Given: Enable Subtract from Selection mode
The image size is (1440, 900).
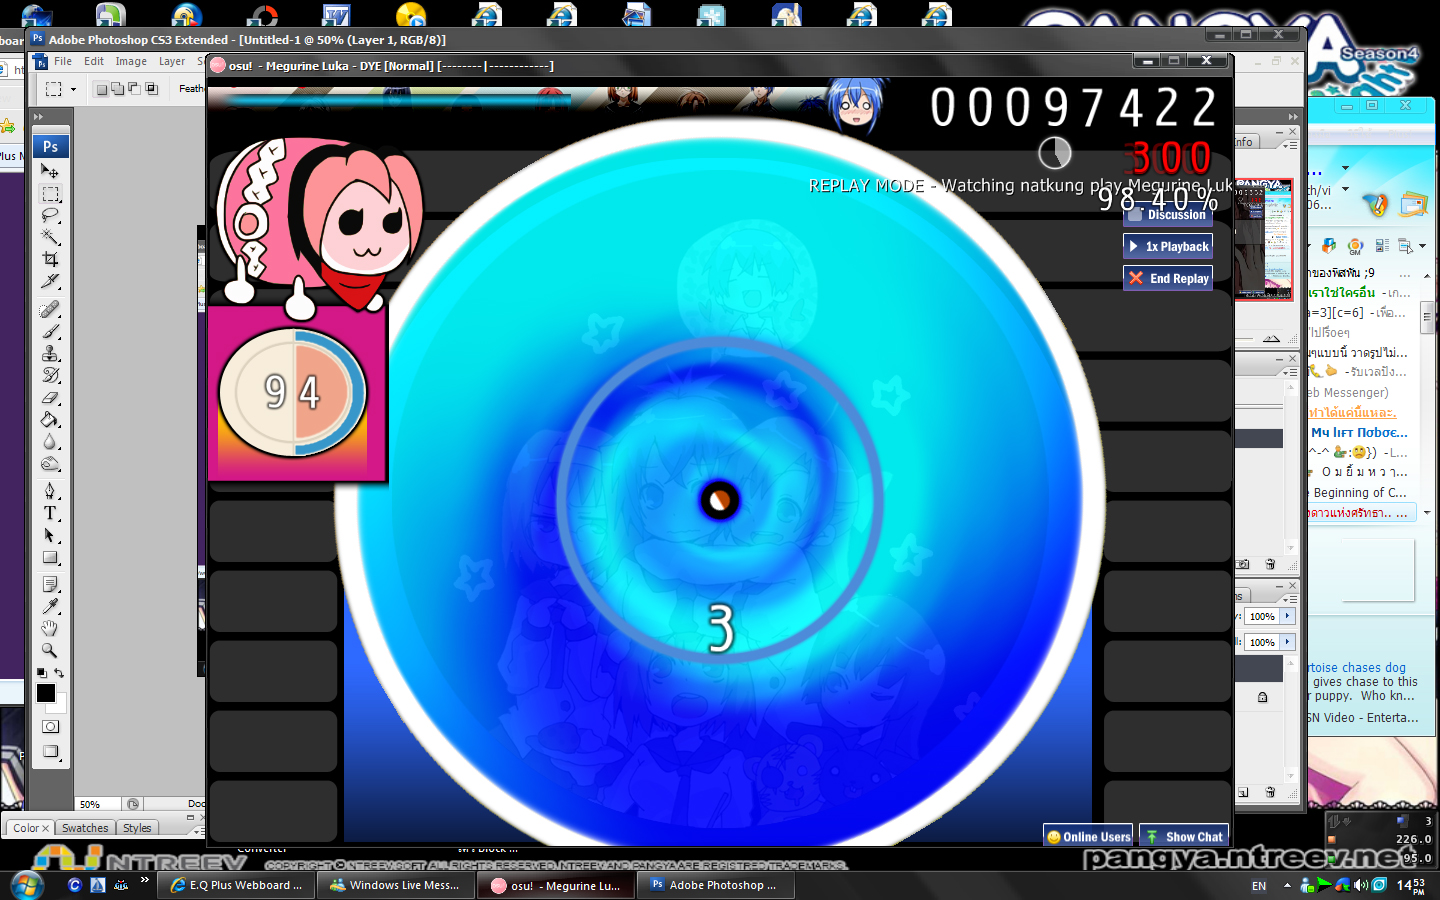Looking at the screenshot, I should coord(134,89).
